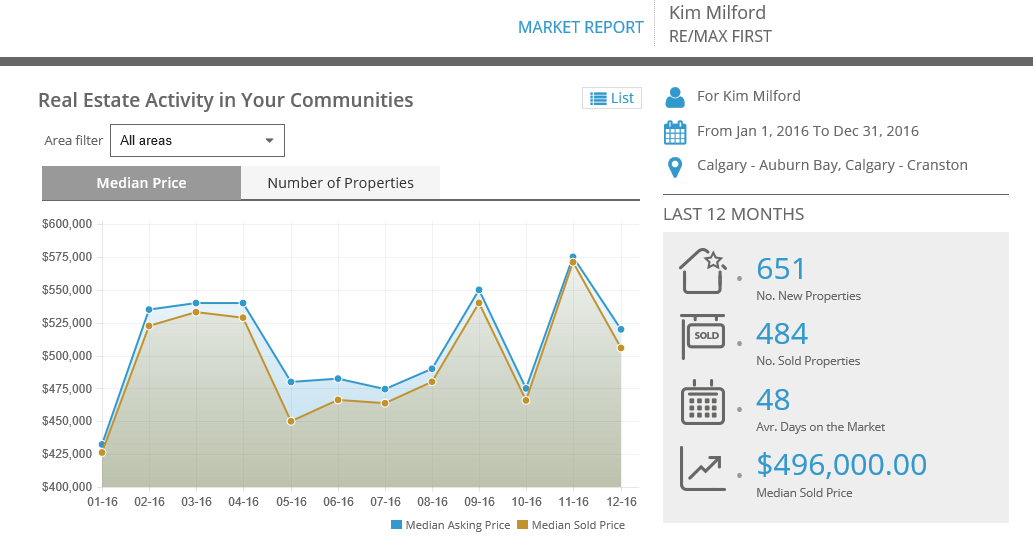Click the 05-16 sold price data point
Screen dimensions: 1033x537
point(291,421)
